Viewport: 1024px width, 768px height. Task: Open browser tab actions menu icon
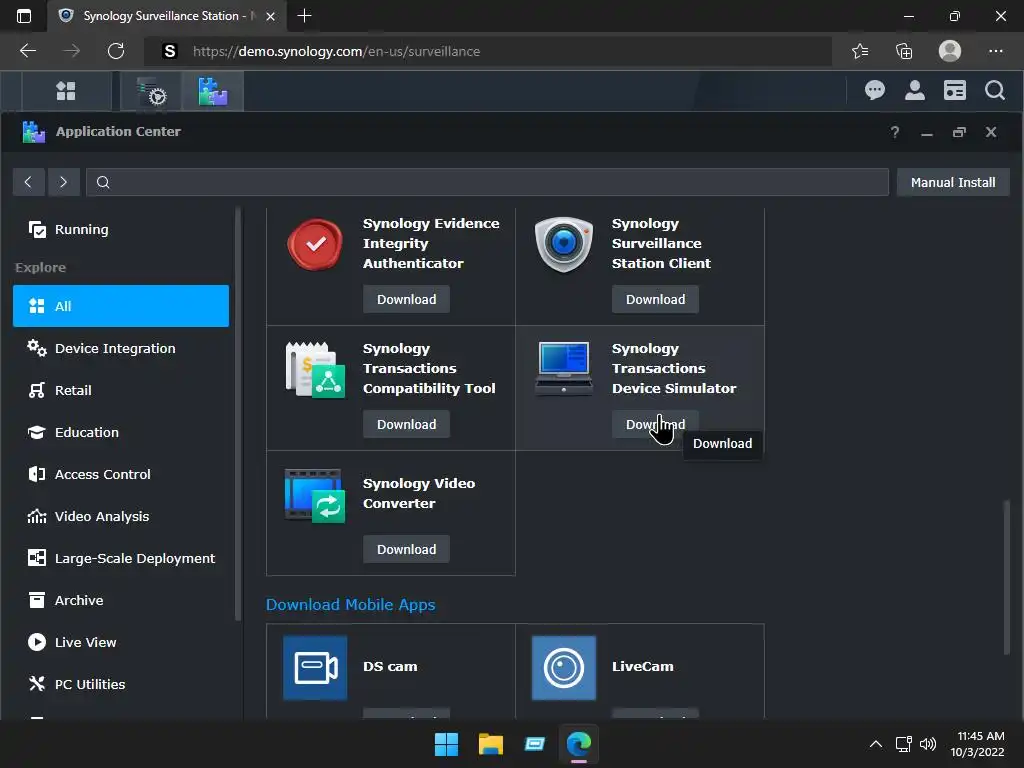point(24,16)
